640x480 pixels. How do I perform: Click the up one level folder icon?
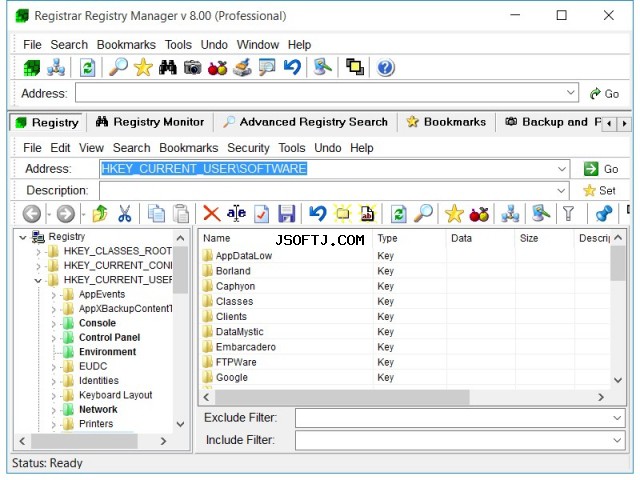click(x=100, y=213)
